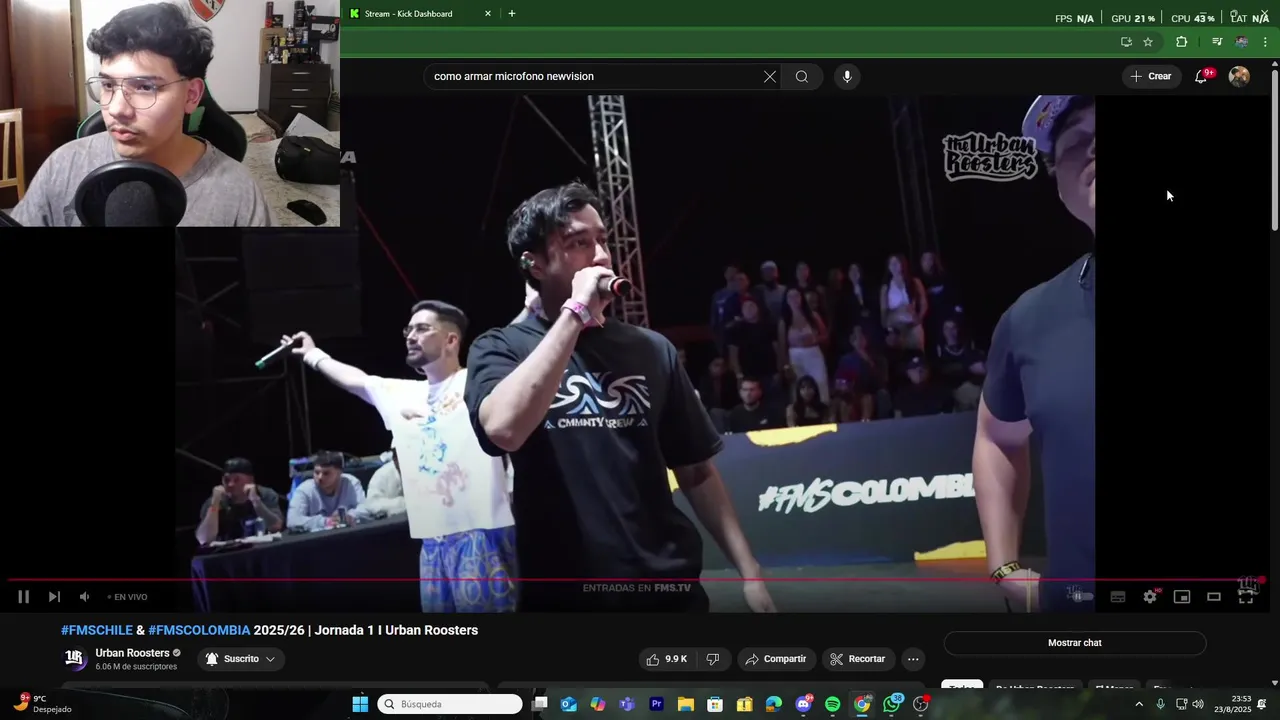Open Chrome profile avatar

1242,42
